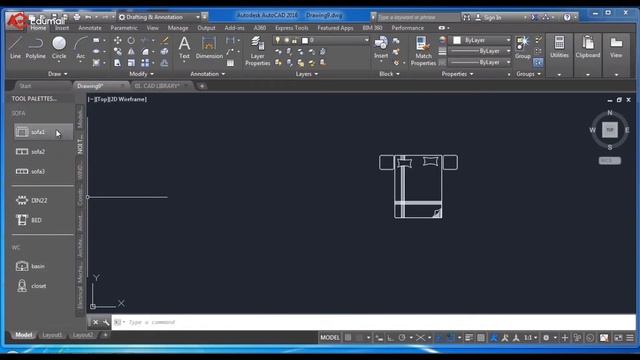
Task: Expand the Block panel
Action: pyautogui.click(x=389, y=74)
